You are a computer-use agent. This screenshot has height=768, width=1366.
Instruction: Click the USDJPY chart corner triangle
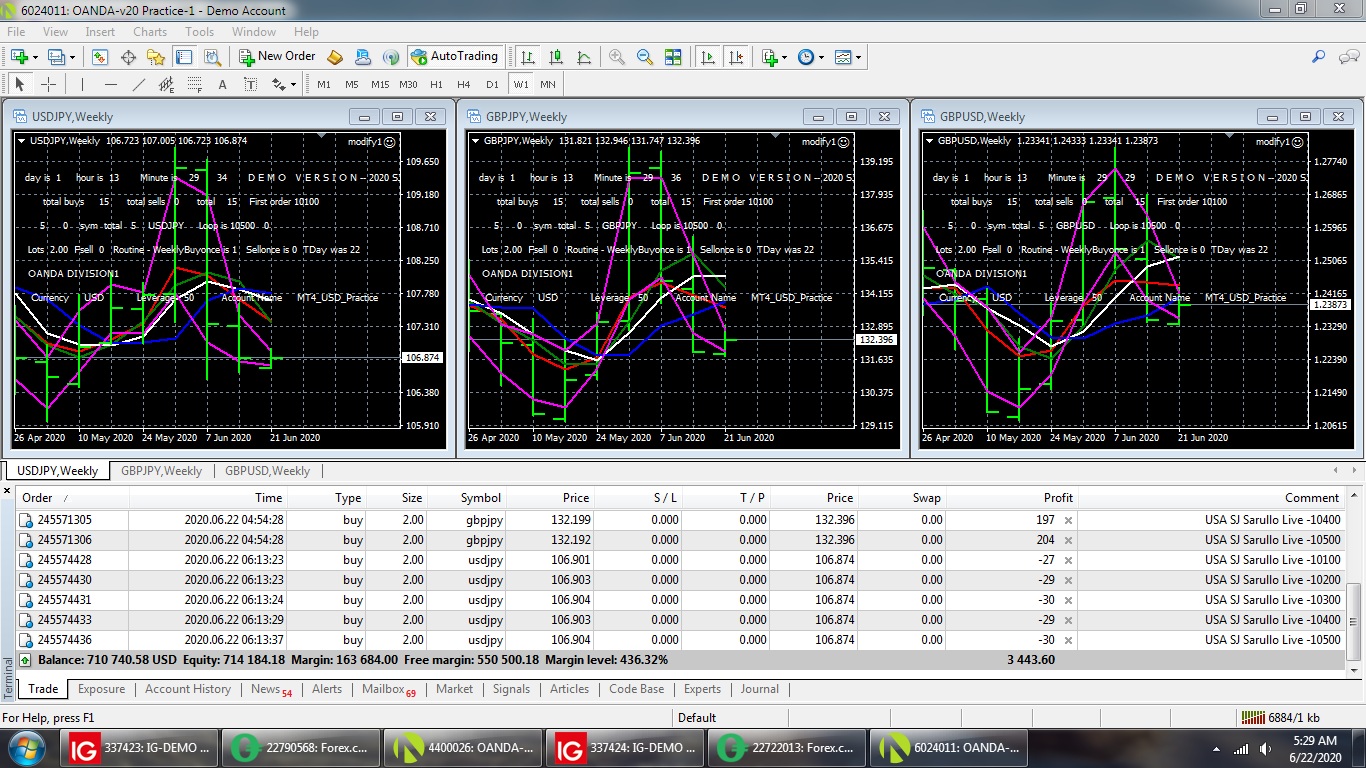coord(22,141)
